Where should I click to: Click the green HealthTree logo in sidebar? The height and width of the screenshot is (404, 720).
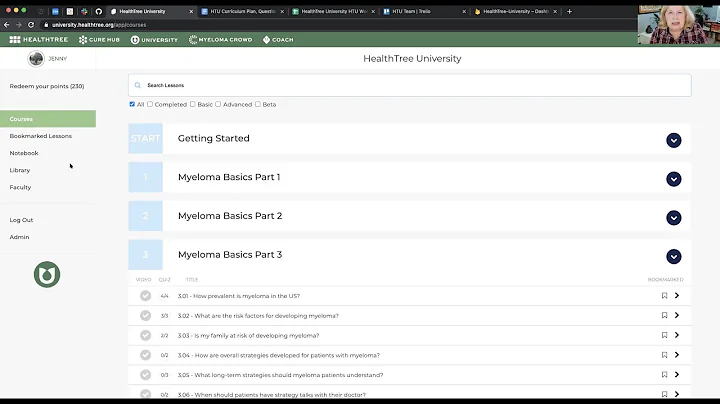pos(47,273)
